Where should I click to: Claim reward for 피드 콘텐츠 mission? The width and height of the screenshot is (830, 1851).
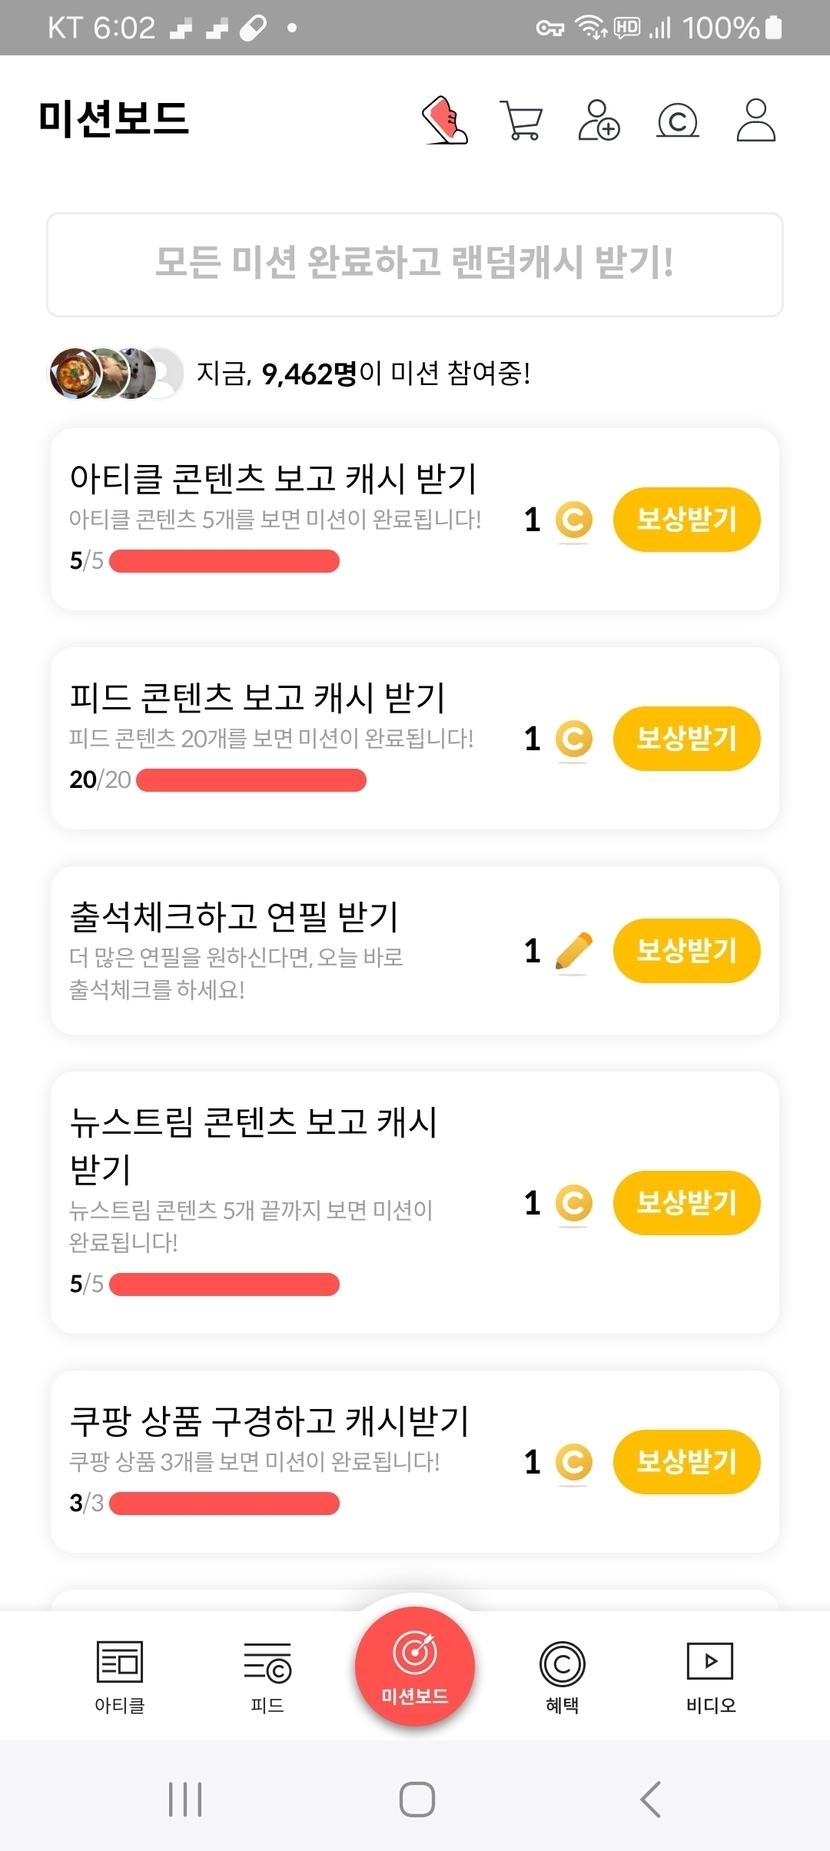point(686,738)
